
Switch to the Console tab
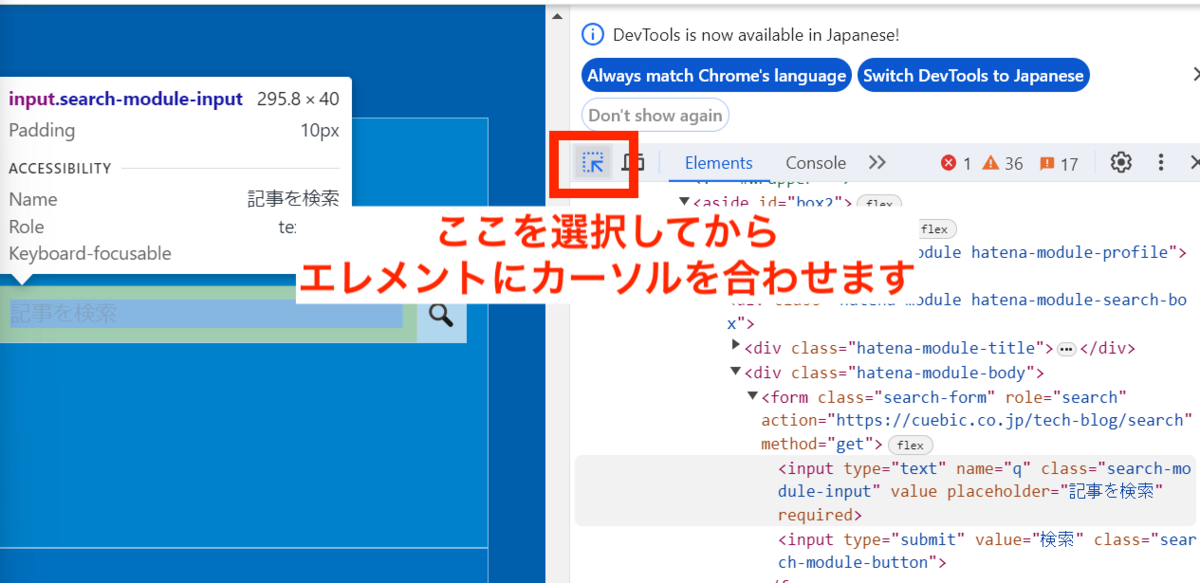(x=815, y=163)
